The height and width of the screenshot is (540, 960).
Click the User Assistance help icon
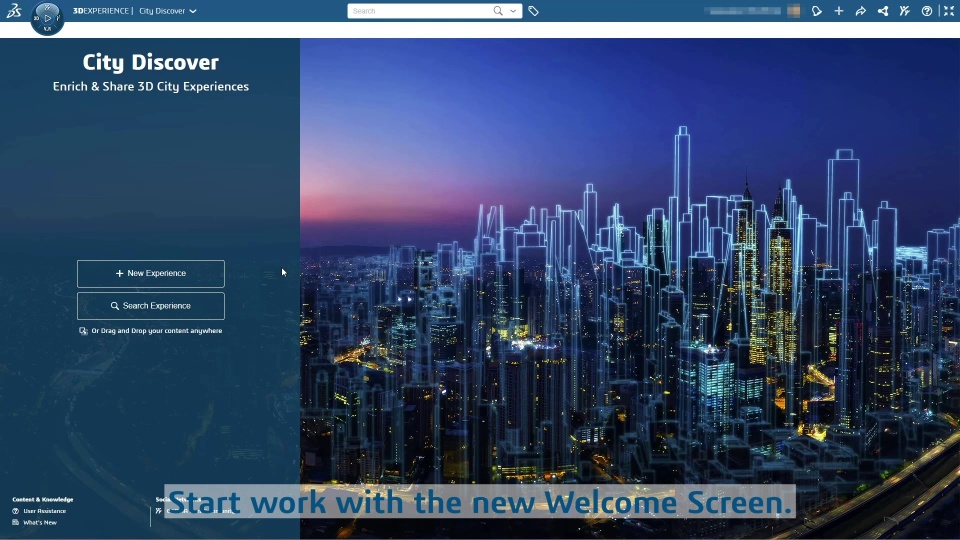[x=16, y=511]
